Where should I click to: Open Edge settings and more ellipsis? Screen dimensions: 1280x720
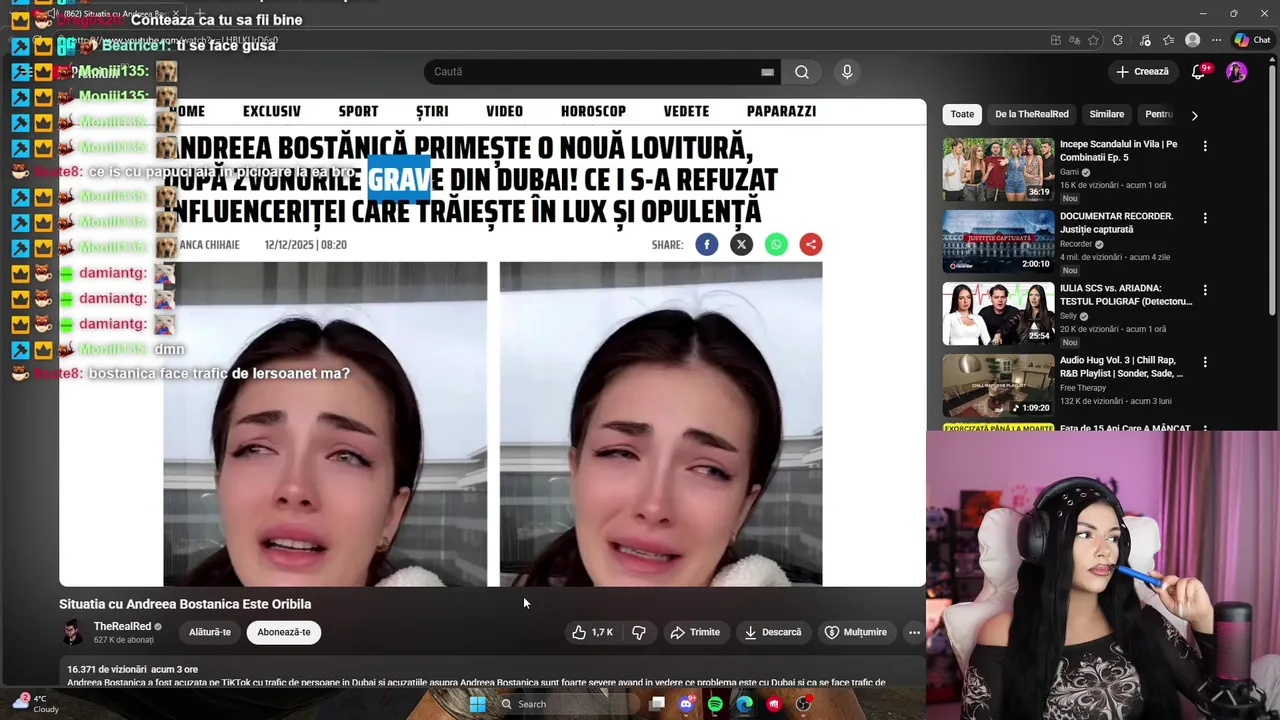point(1216,40)
